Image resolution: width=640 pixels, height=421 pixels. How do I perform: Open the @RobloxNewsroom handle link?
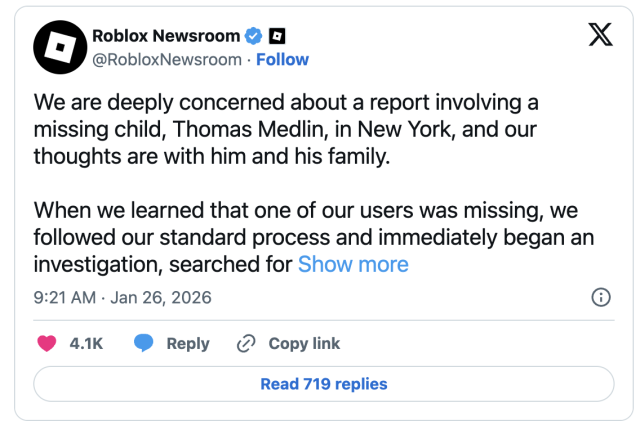[166, 59]
